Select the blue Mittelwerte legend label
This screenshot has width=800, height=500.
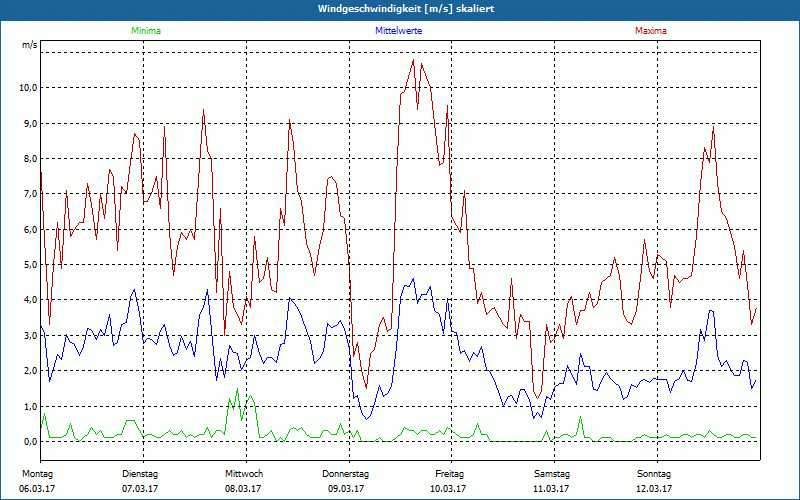[398, 31]
